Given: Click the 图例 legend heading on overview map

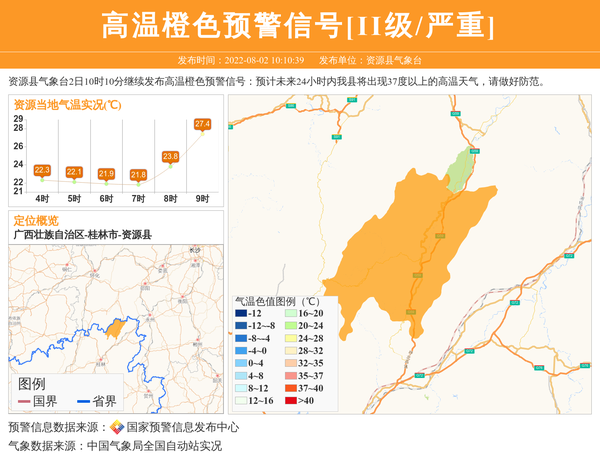Looking at the screenshot, I should pyautogui.click(x=32, y=384).
